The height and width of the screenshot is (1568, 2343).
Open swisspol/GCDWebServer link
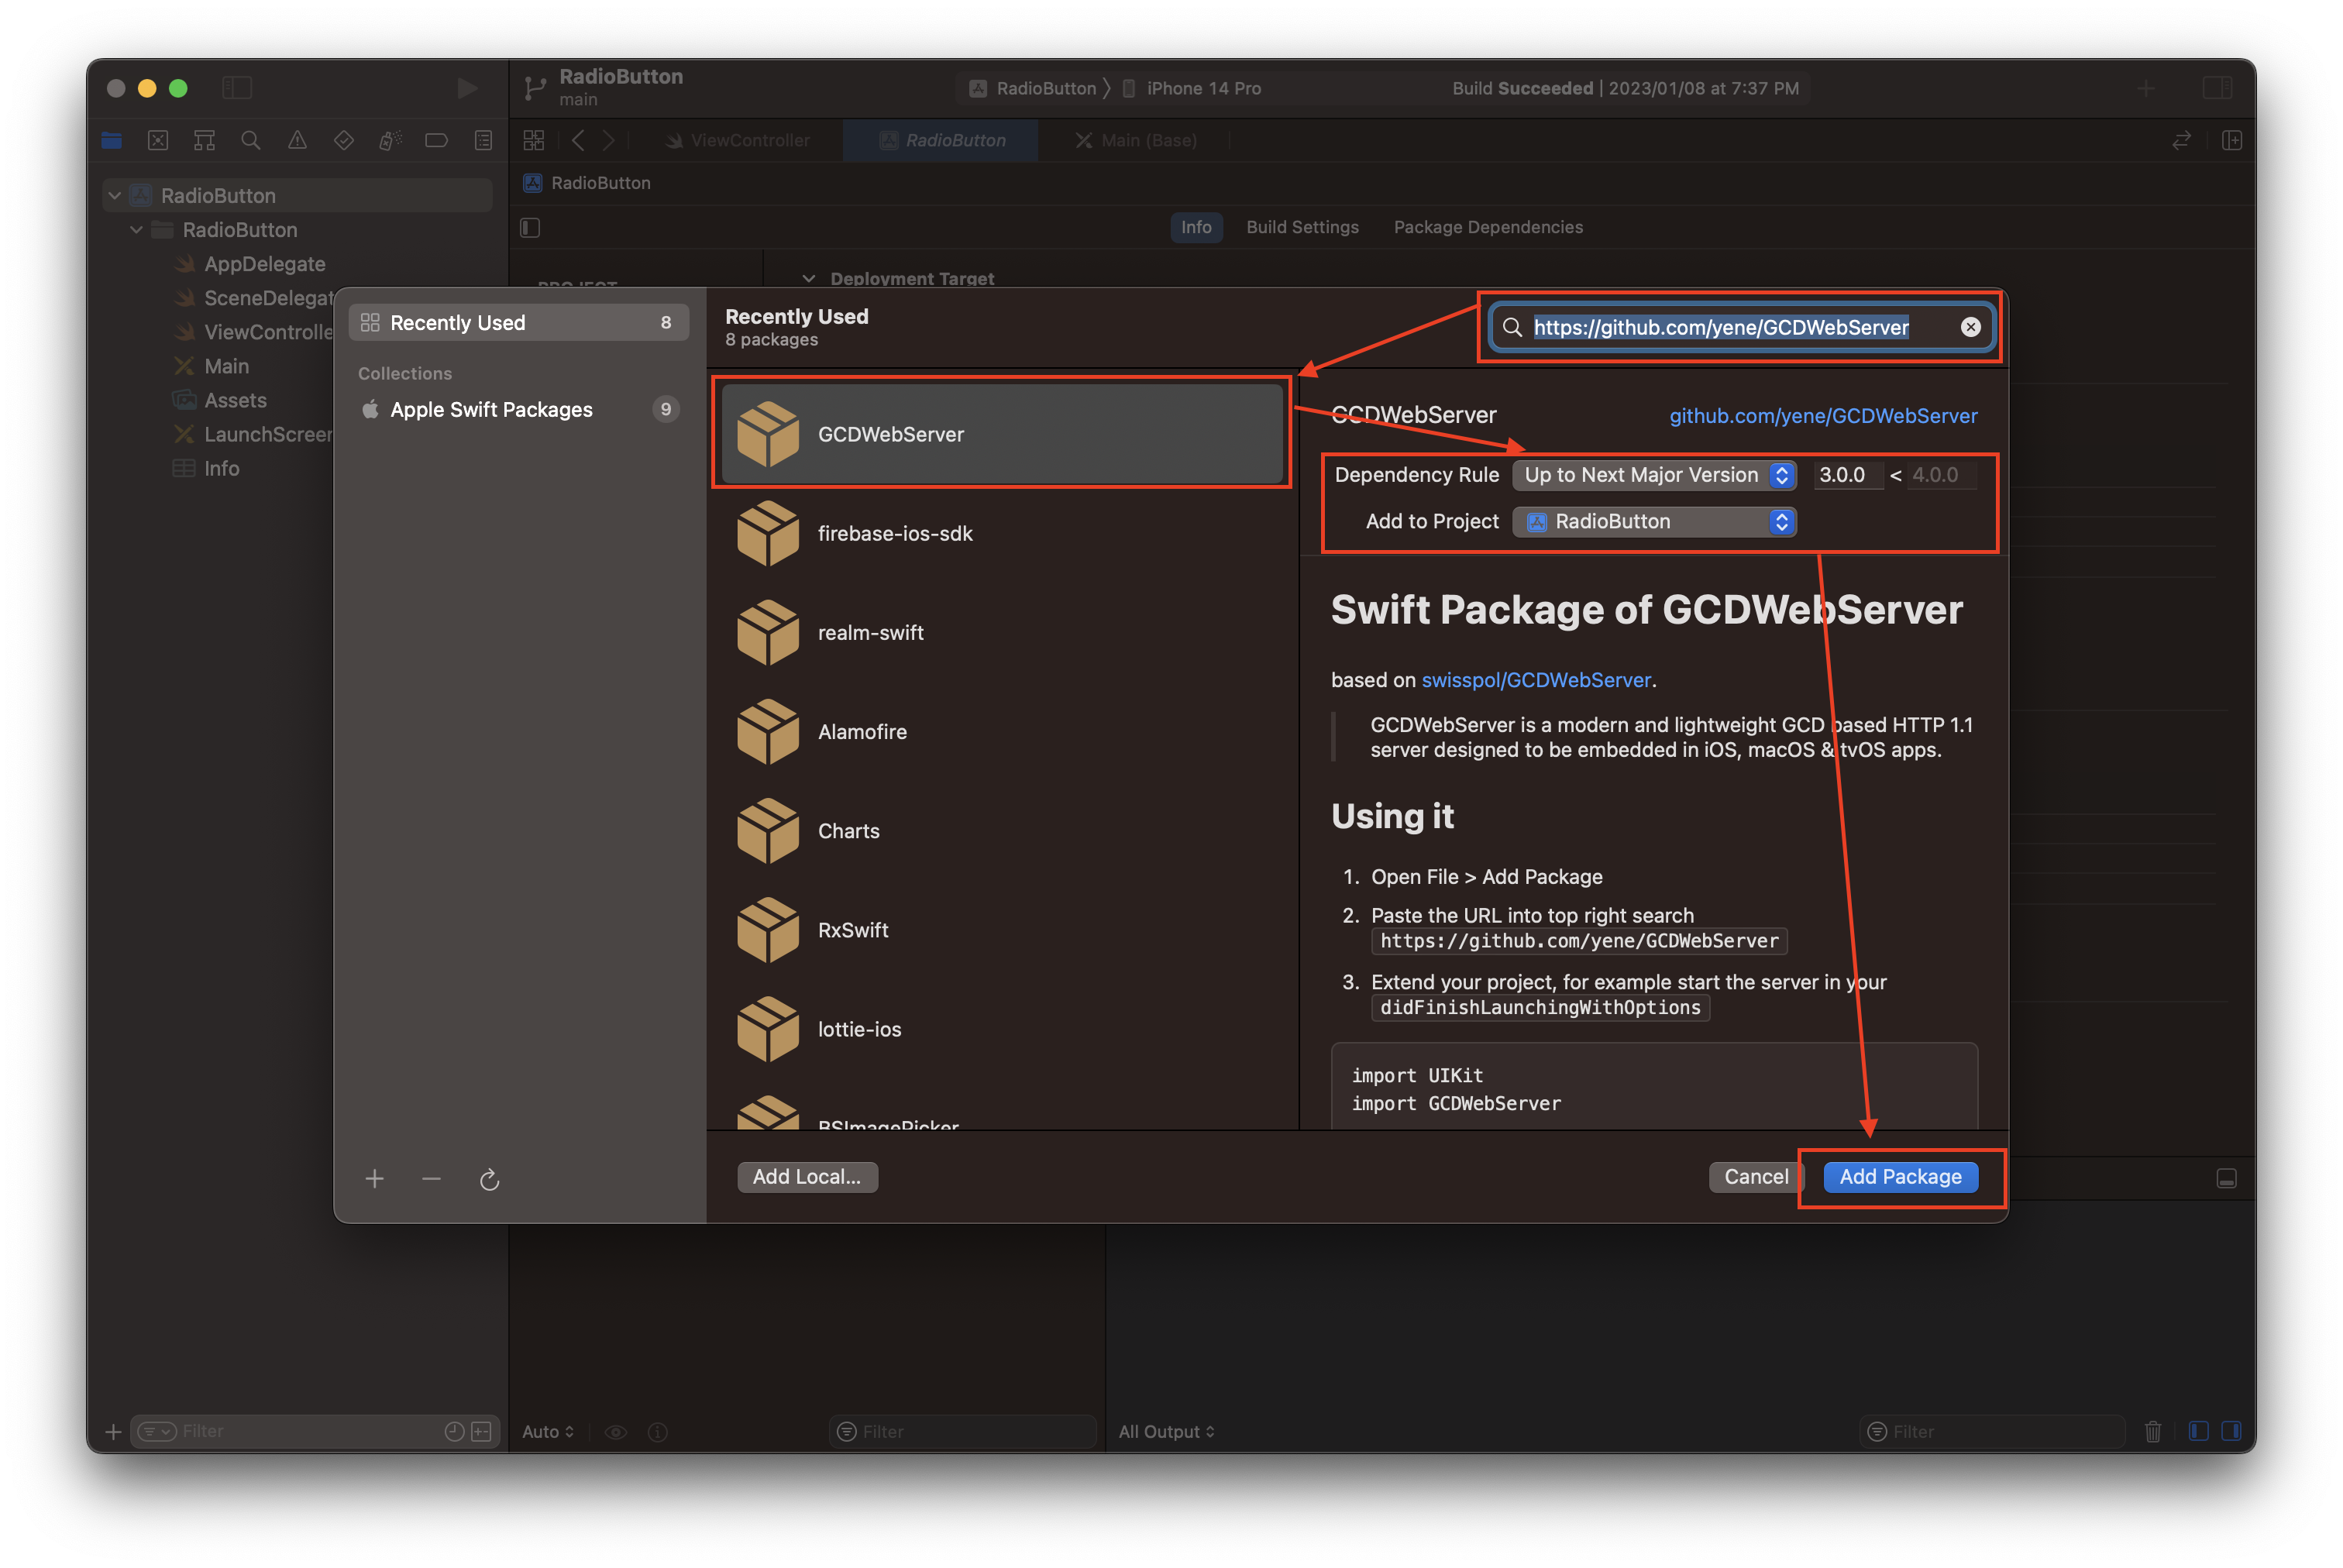click(x=1536, y=680)
